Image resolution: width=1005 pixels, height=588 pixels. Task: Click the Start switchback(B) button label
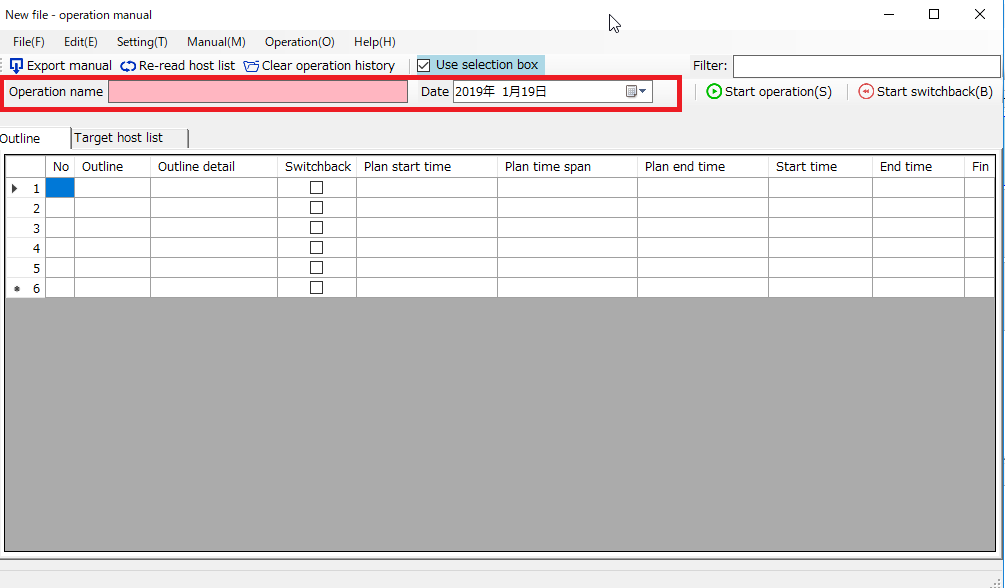(x=934, y=92)
